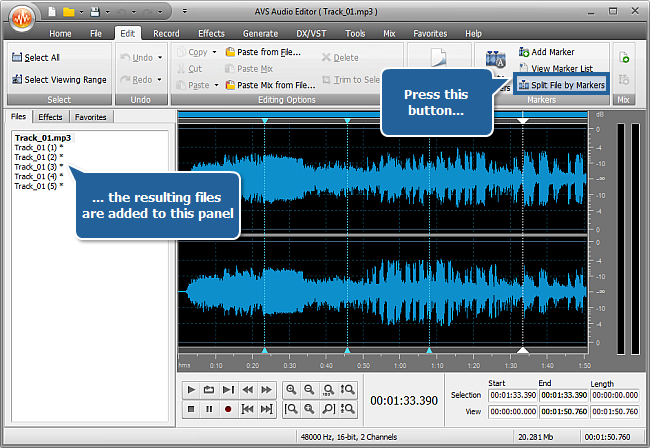The image size is (650, 448).
Task: Select Track_01 (1) in the file list
Action: click(39, 148)
